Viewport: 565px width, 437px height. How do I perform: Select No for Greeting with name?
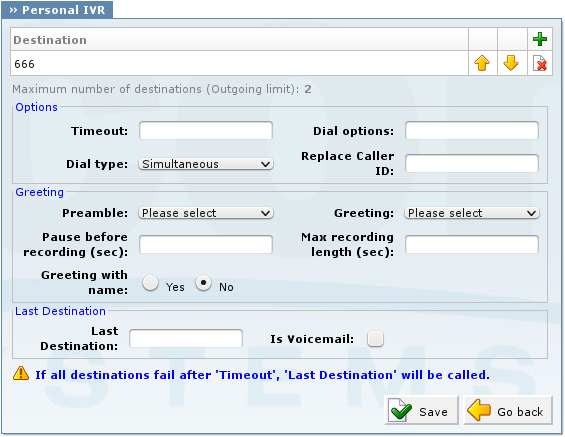click(204, 283)
